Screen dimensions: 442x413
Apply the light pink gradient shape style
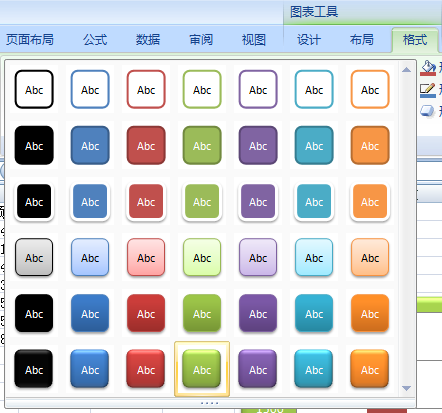pyautogui.click(x=146, y=257)
